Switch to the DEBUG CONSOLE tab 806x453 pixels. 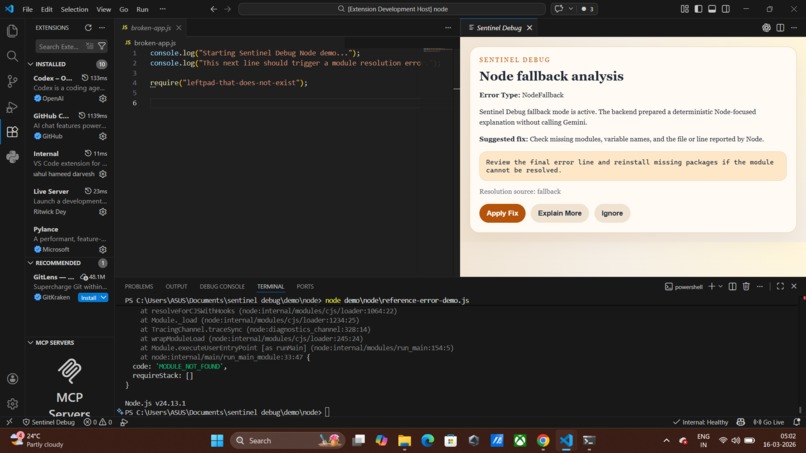[x=222, y=286]
